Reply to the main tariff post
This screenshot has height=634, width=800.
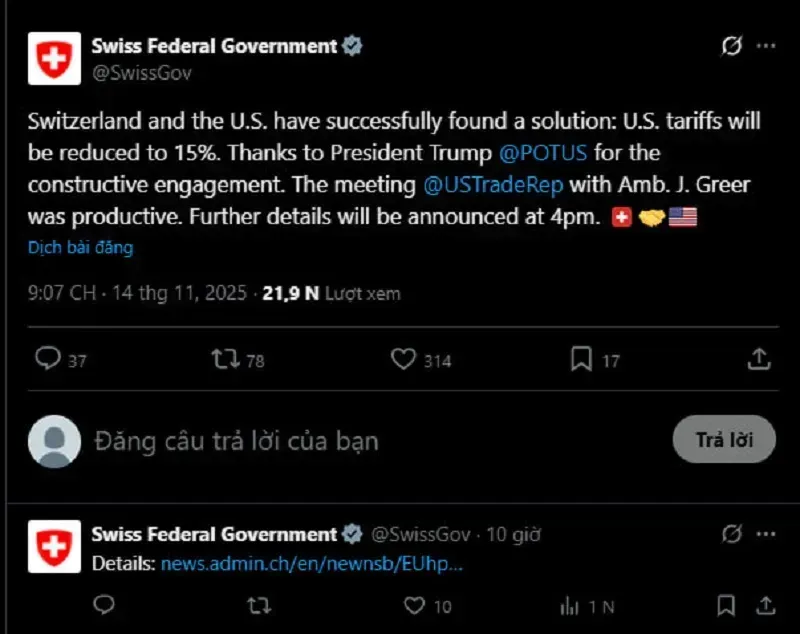[x=48, y=359]
